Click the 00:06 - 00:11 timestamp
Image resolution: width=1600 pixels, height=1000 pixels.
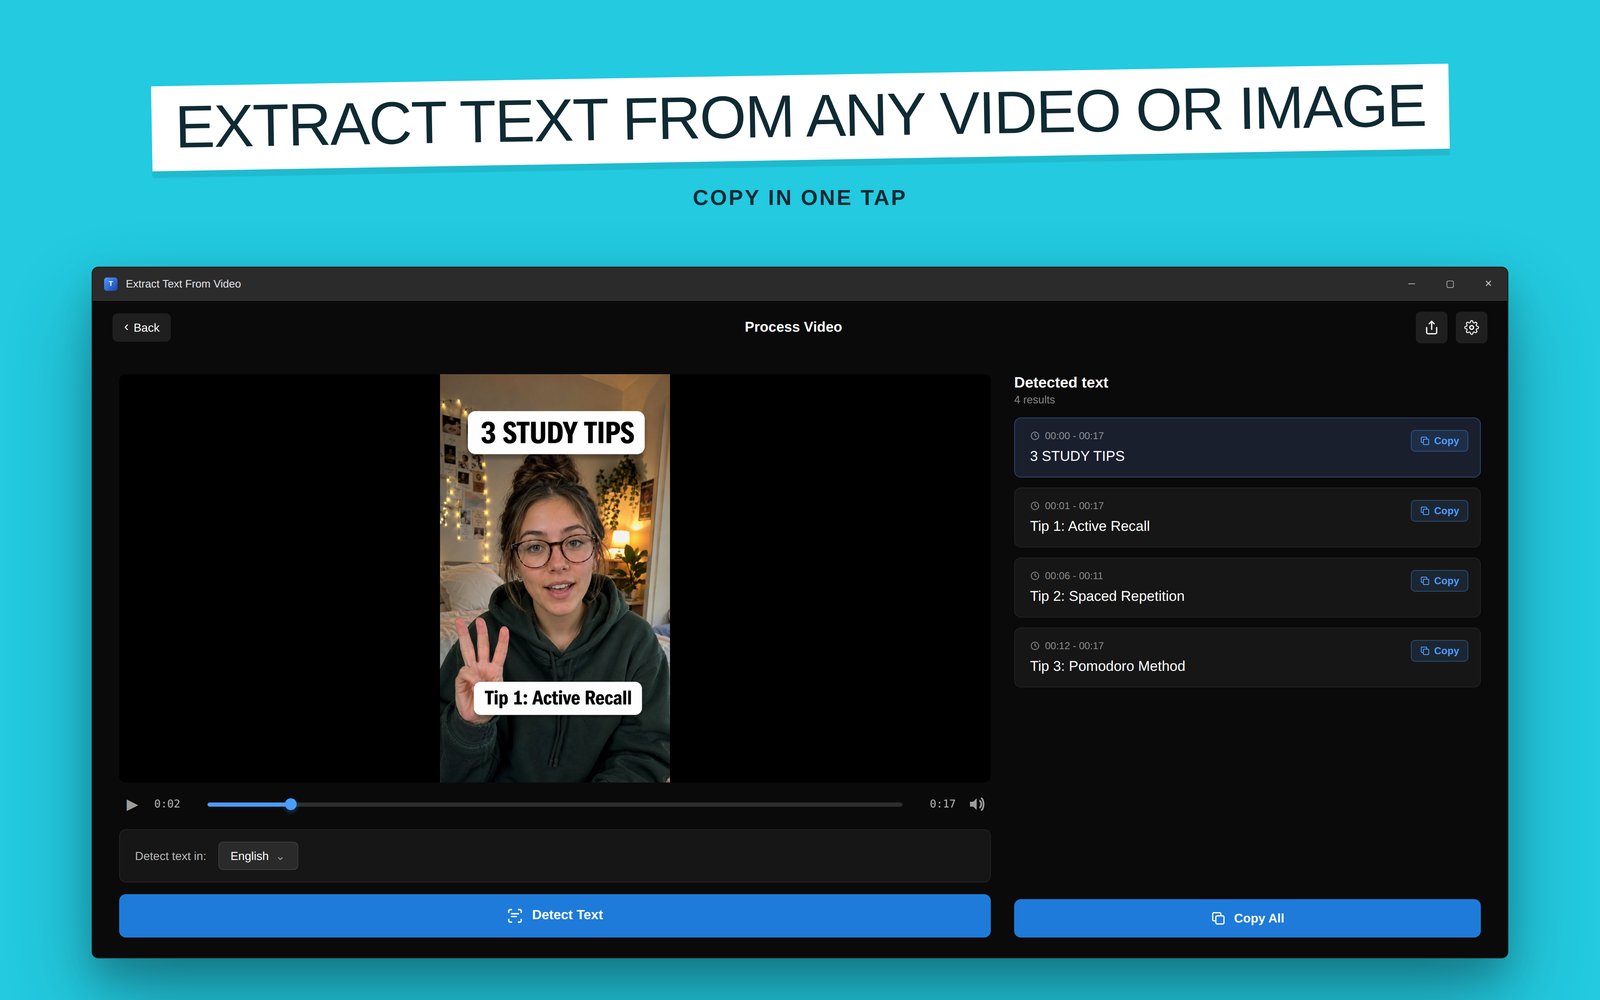point(1074,576)
